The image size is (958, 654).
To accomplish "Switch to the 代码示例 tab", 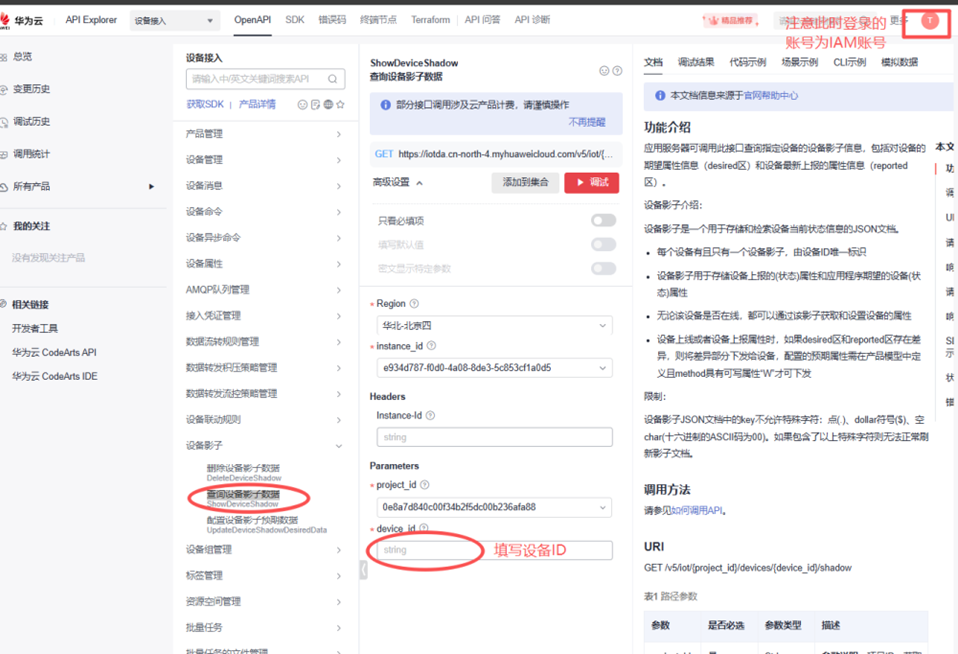I will pyautogui.click(x=748, y=62).
